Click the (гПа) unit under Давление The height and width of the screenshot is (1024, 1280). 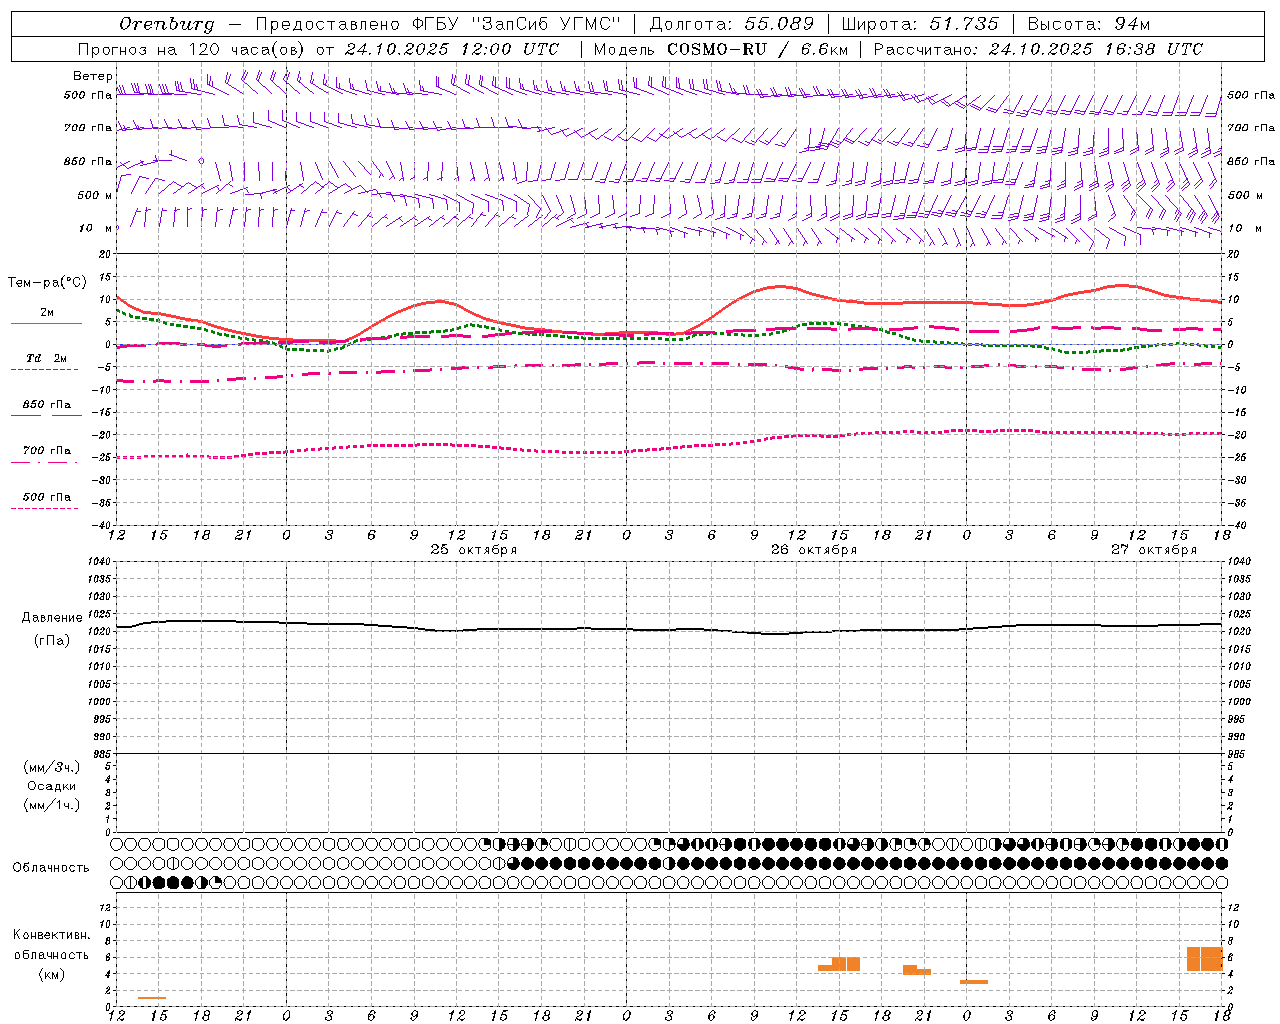coord(52,641)
